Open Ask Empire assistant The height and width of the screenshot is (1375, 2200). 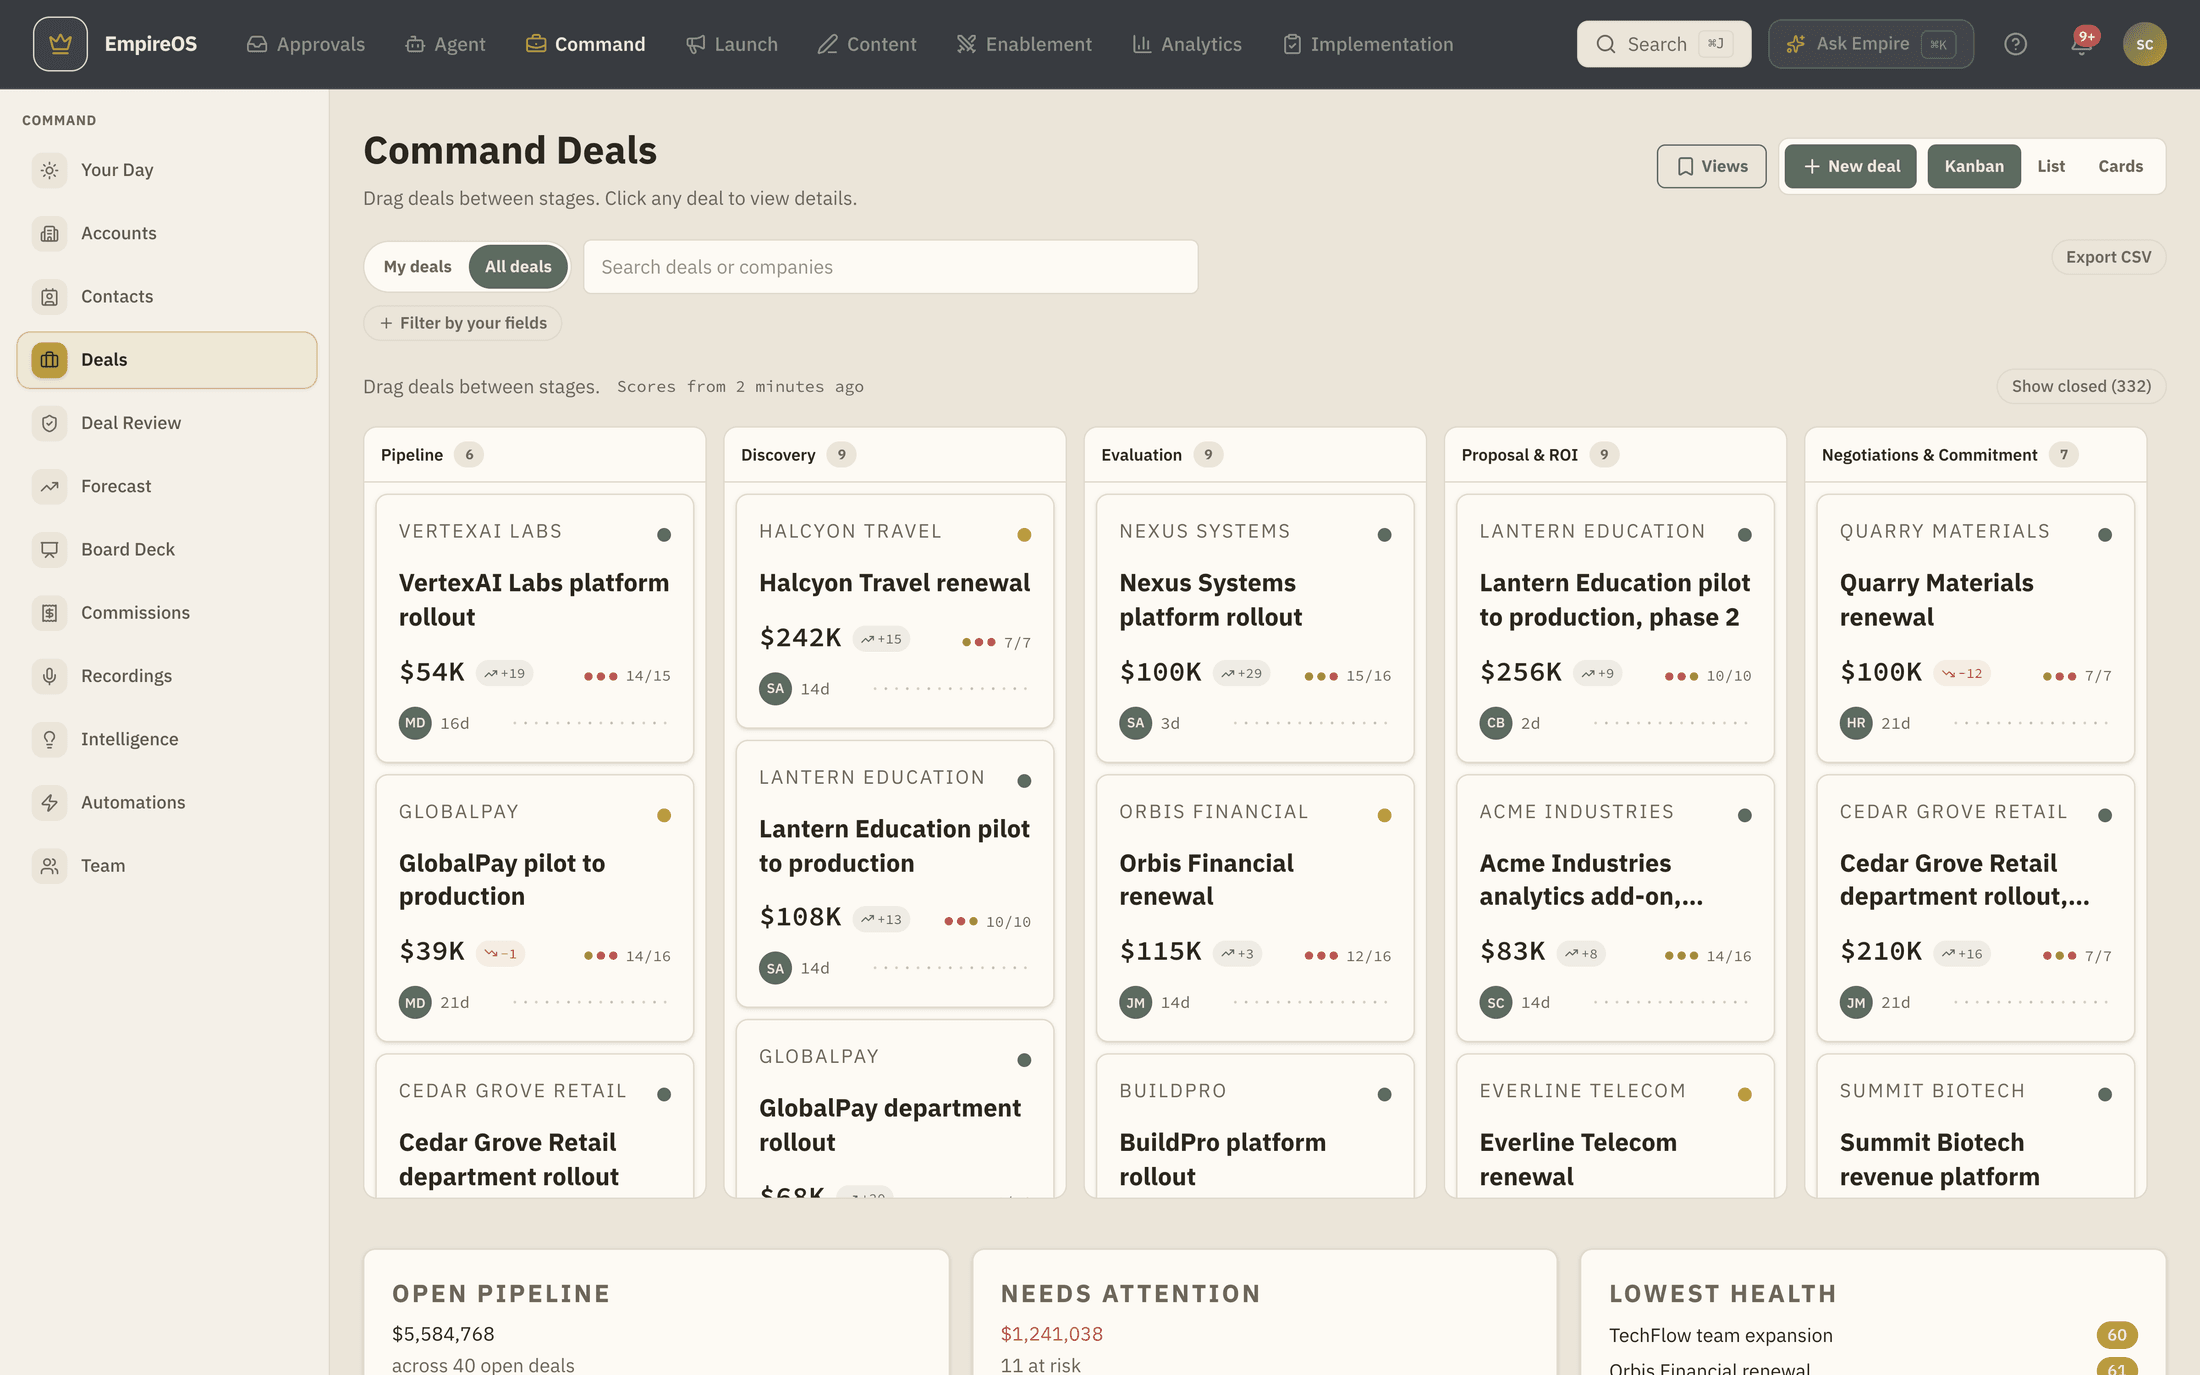(x=1871, y=44)
